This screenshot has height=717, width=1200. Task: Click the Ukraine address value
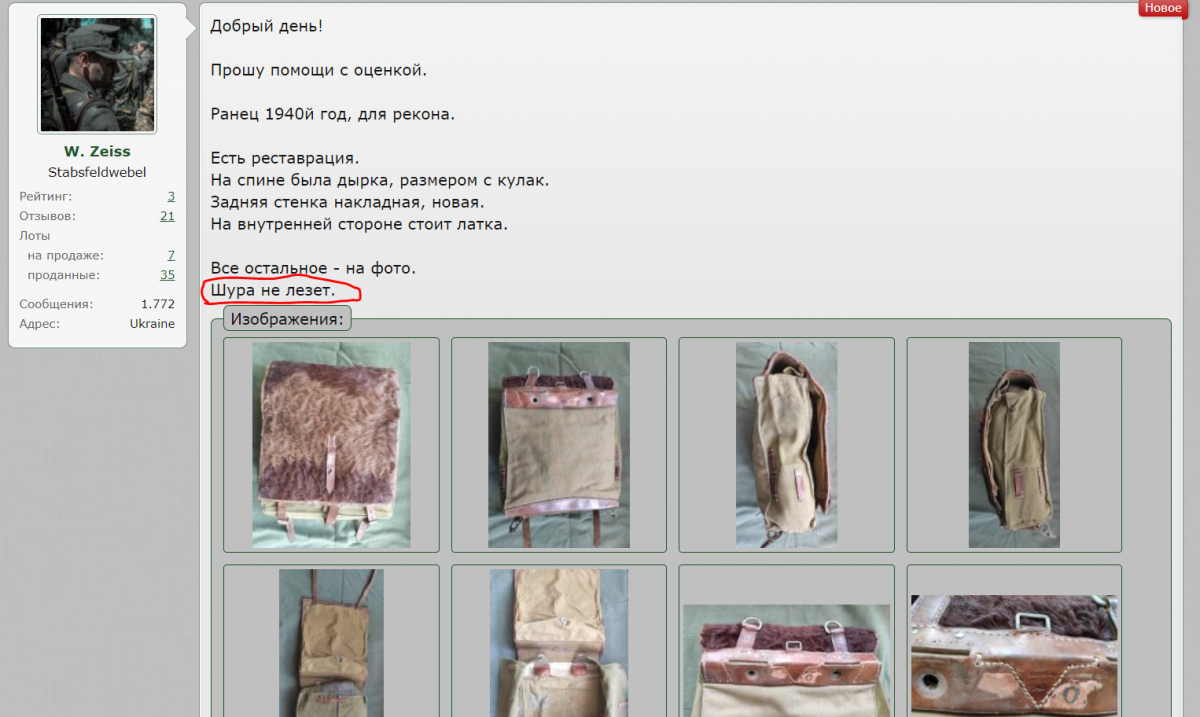tap(152, 324)
